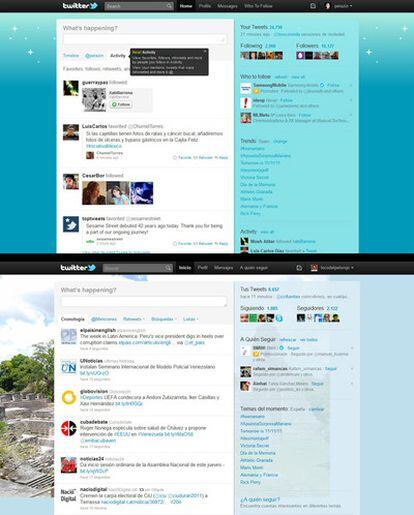Image resolution: width=414 pixels, height=515 pixels.
Task: Open SamsungMobile avatar in Who to follow
Action: [x=246, y=88]
